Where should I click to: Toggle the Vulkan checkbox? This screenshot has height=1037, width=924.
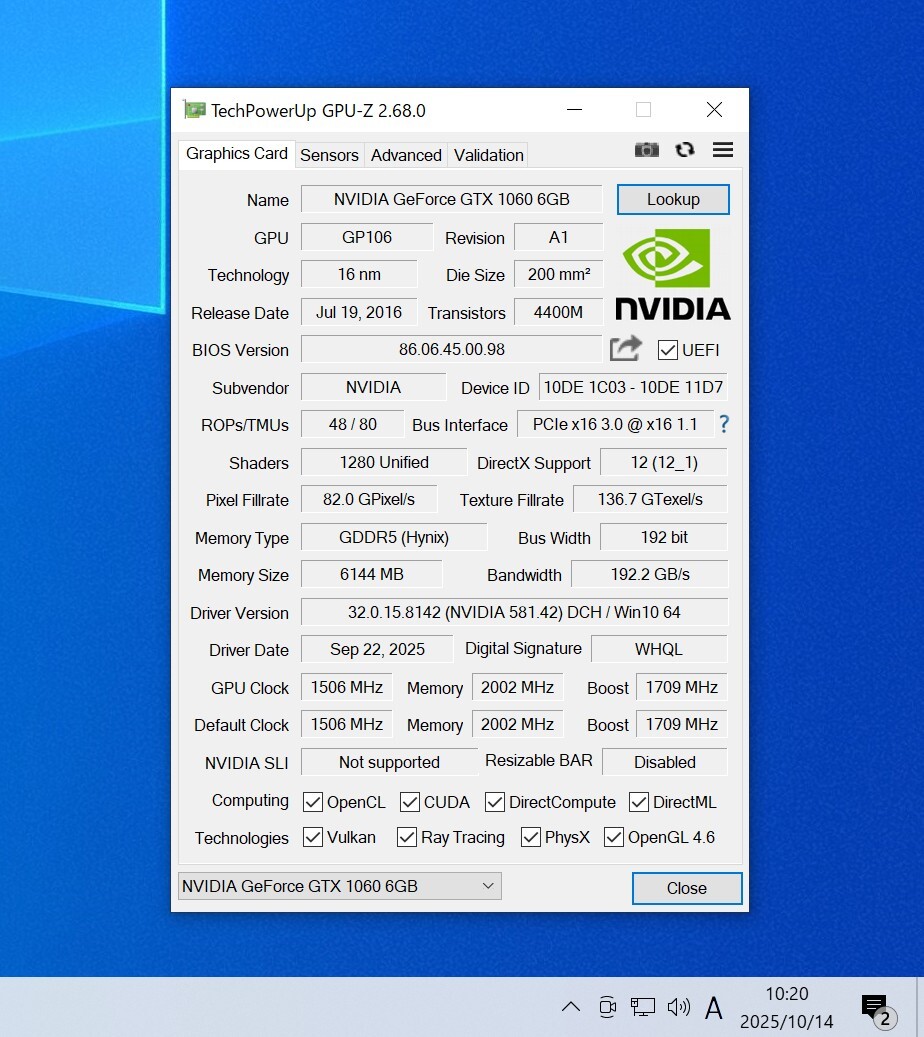[x=313, y=837]
